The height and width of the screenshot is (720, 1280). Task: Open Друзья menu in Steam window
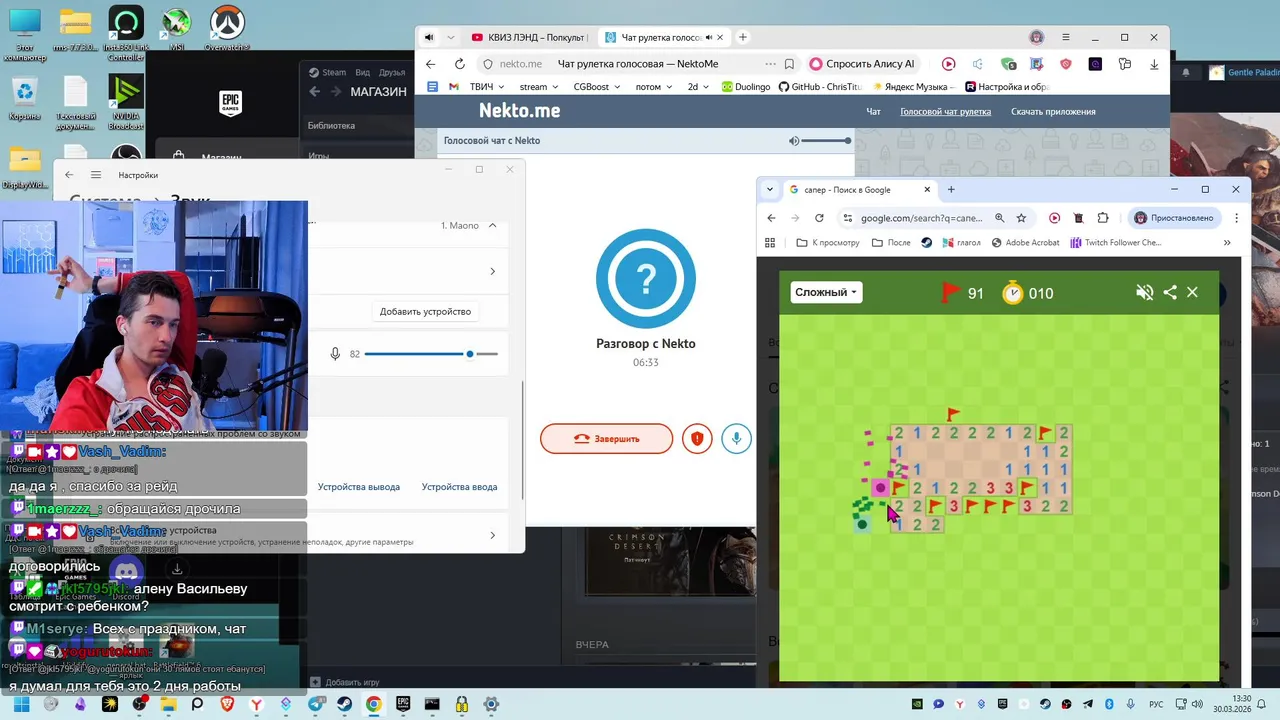tap(392, 72)
